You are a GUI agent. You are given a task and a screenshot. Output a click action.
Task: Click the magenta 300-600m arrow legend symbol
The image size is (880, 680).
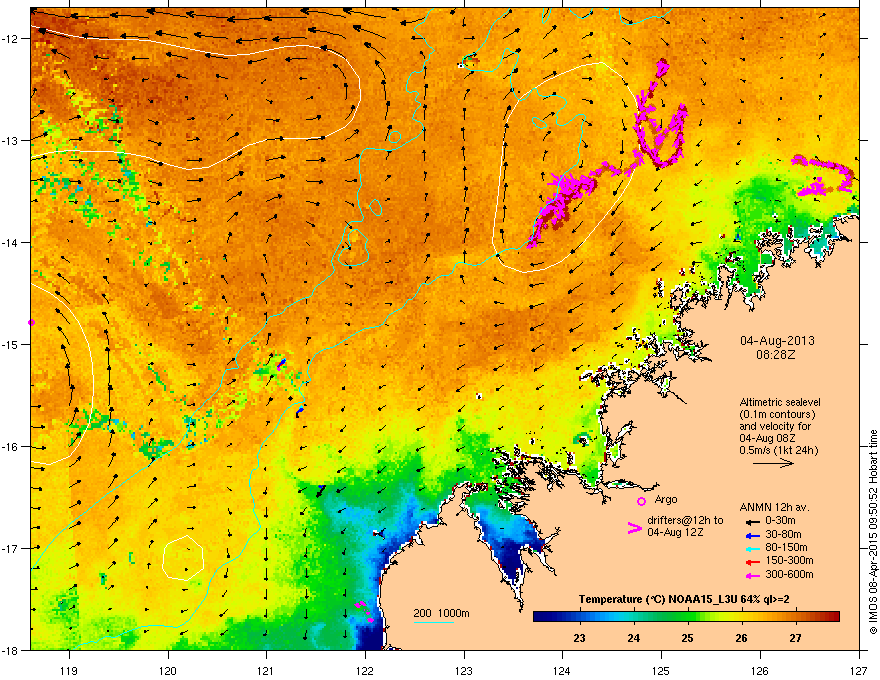click(x=751, y=575)
